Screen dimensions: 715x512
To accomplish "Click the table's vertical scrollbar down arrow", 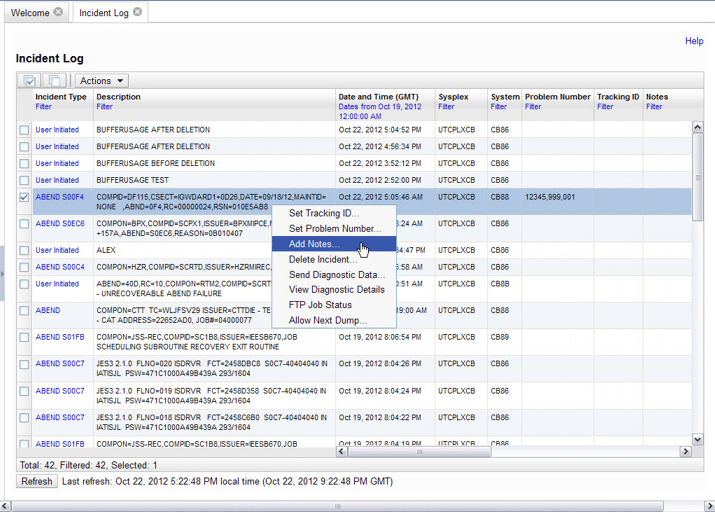I will [x=699, y=438].
